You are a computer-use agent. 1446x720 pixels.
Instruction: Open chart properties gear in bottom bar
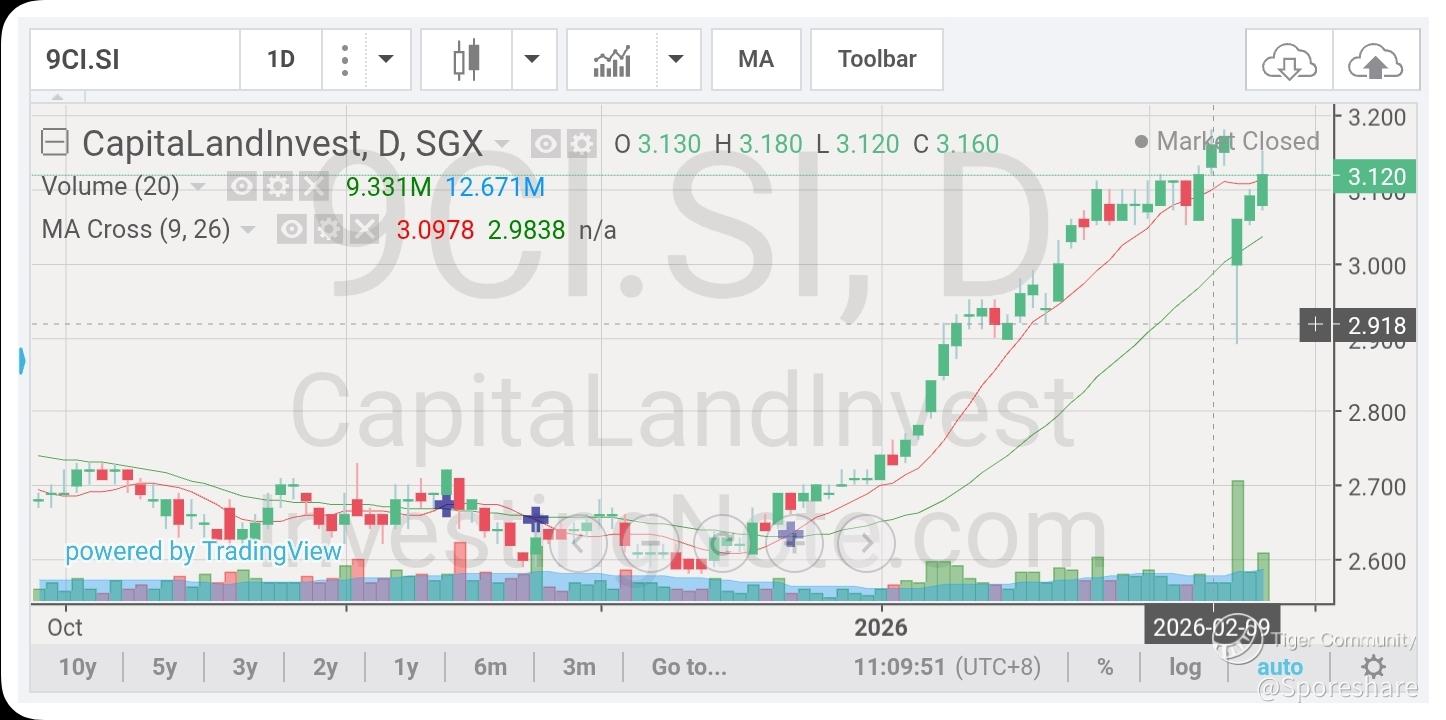pyautogui.click(x=1374, y=667)
